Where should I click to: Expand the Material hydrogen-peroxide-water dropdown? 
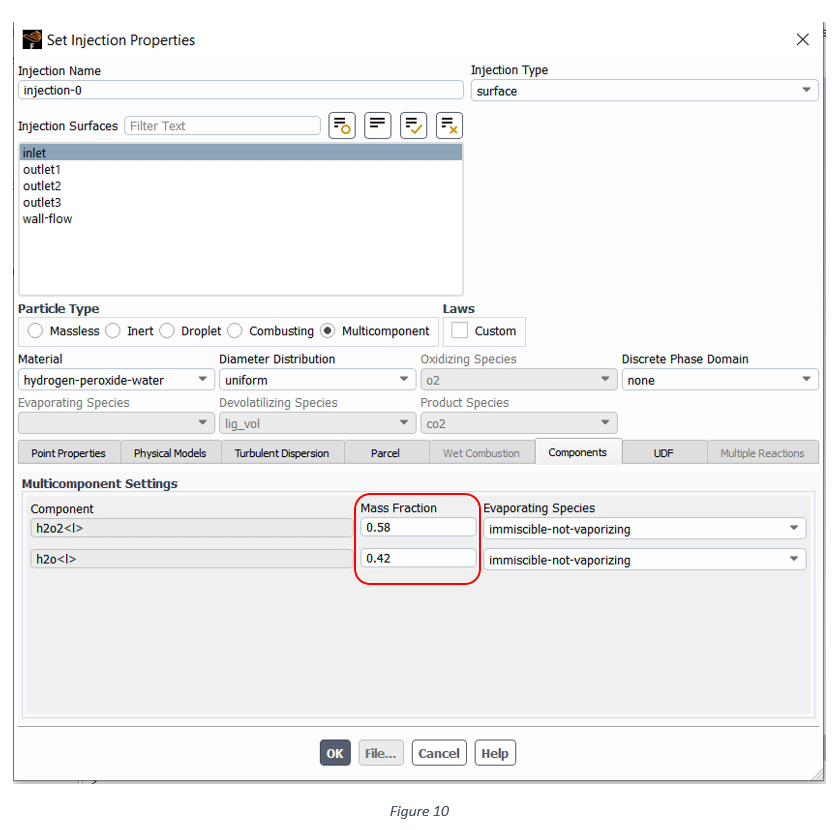tap(116, 380)
